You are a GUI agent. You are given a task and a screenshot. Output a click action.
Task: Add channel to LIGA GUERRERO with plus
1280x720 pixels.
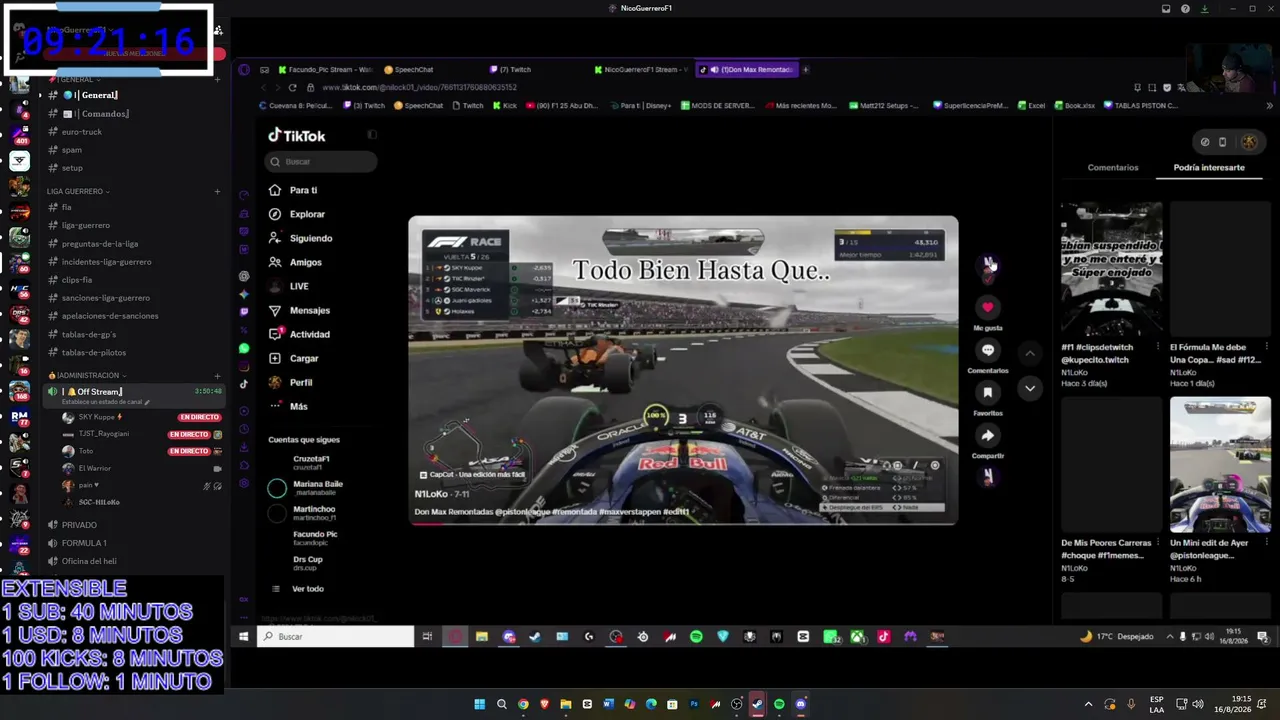[217, 191]
